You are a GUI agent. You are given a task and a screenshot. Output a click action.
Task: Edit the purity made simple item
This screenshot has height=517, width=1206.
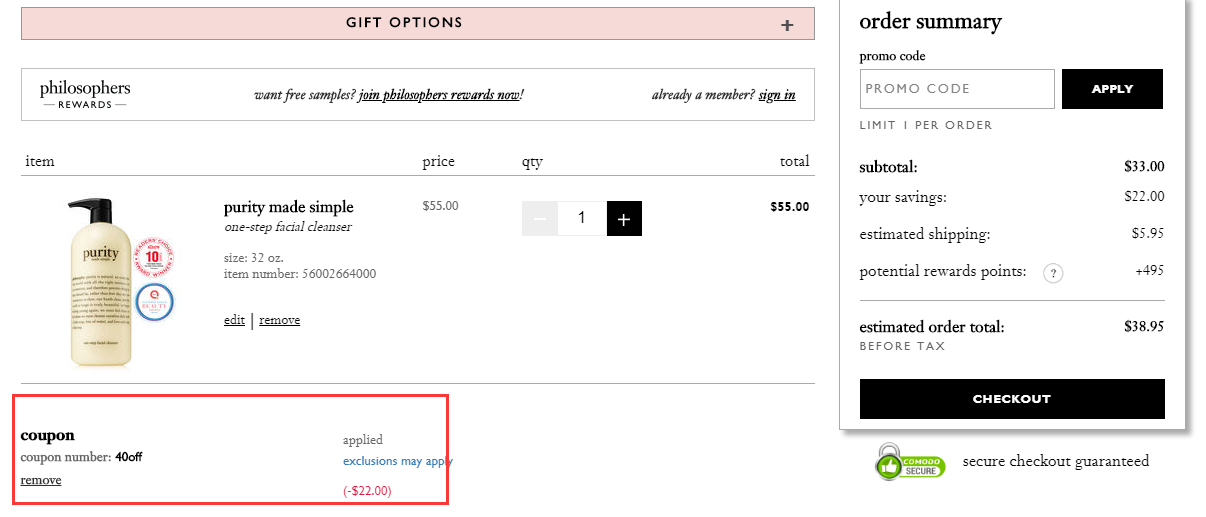pos(234,320)
